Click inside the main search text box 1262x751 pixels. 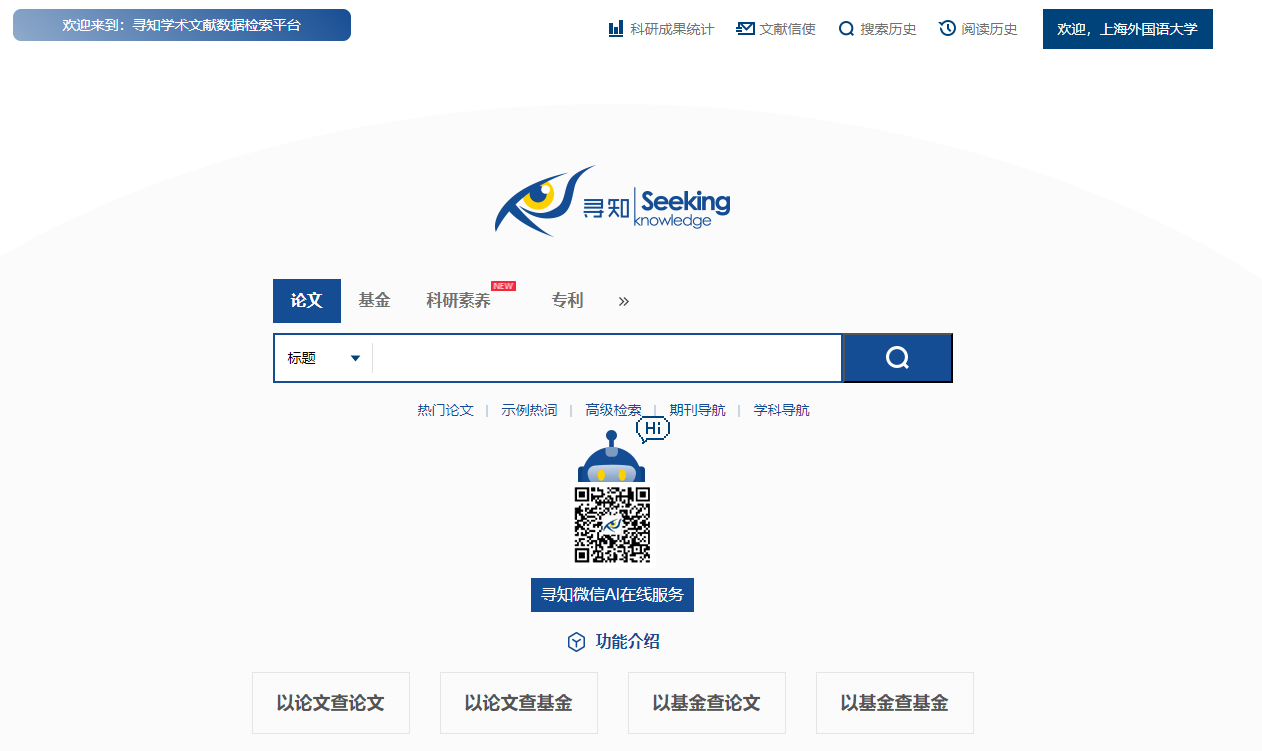point(606,358)
